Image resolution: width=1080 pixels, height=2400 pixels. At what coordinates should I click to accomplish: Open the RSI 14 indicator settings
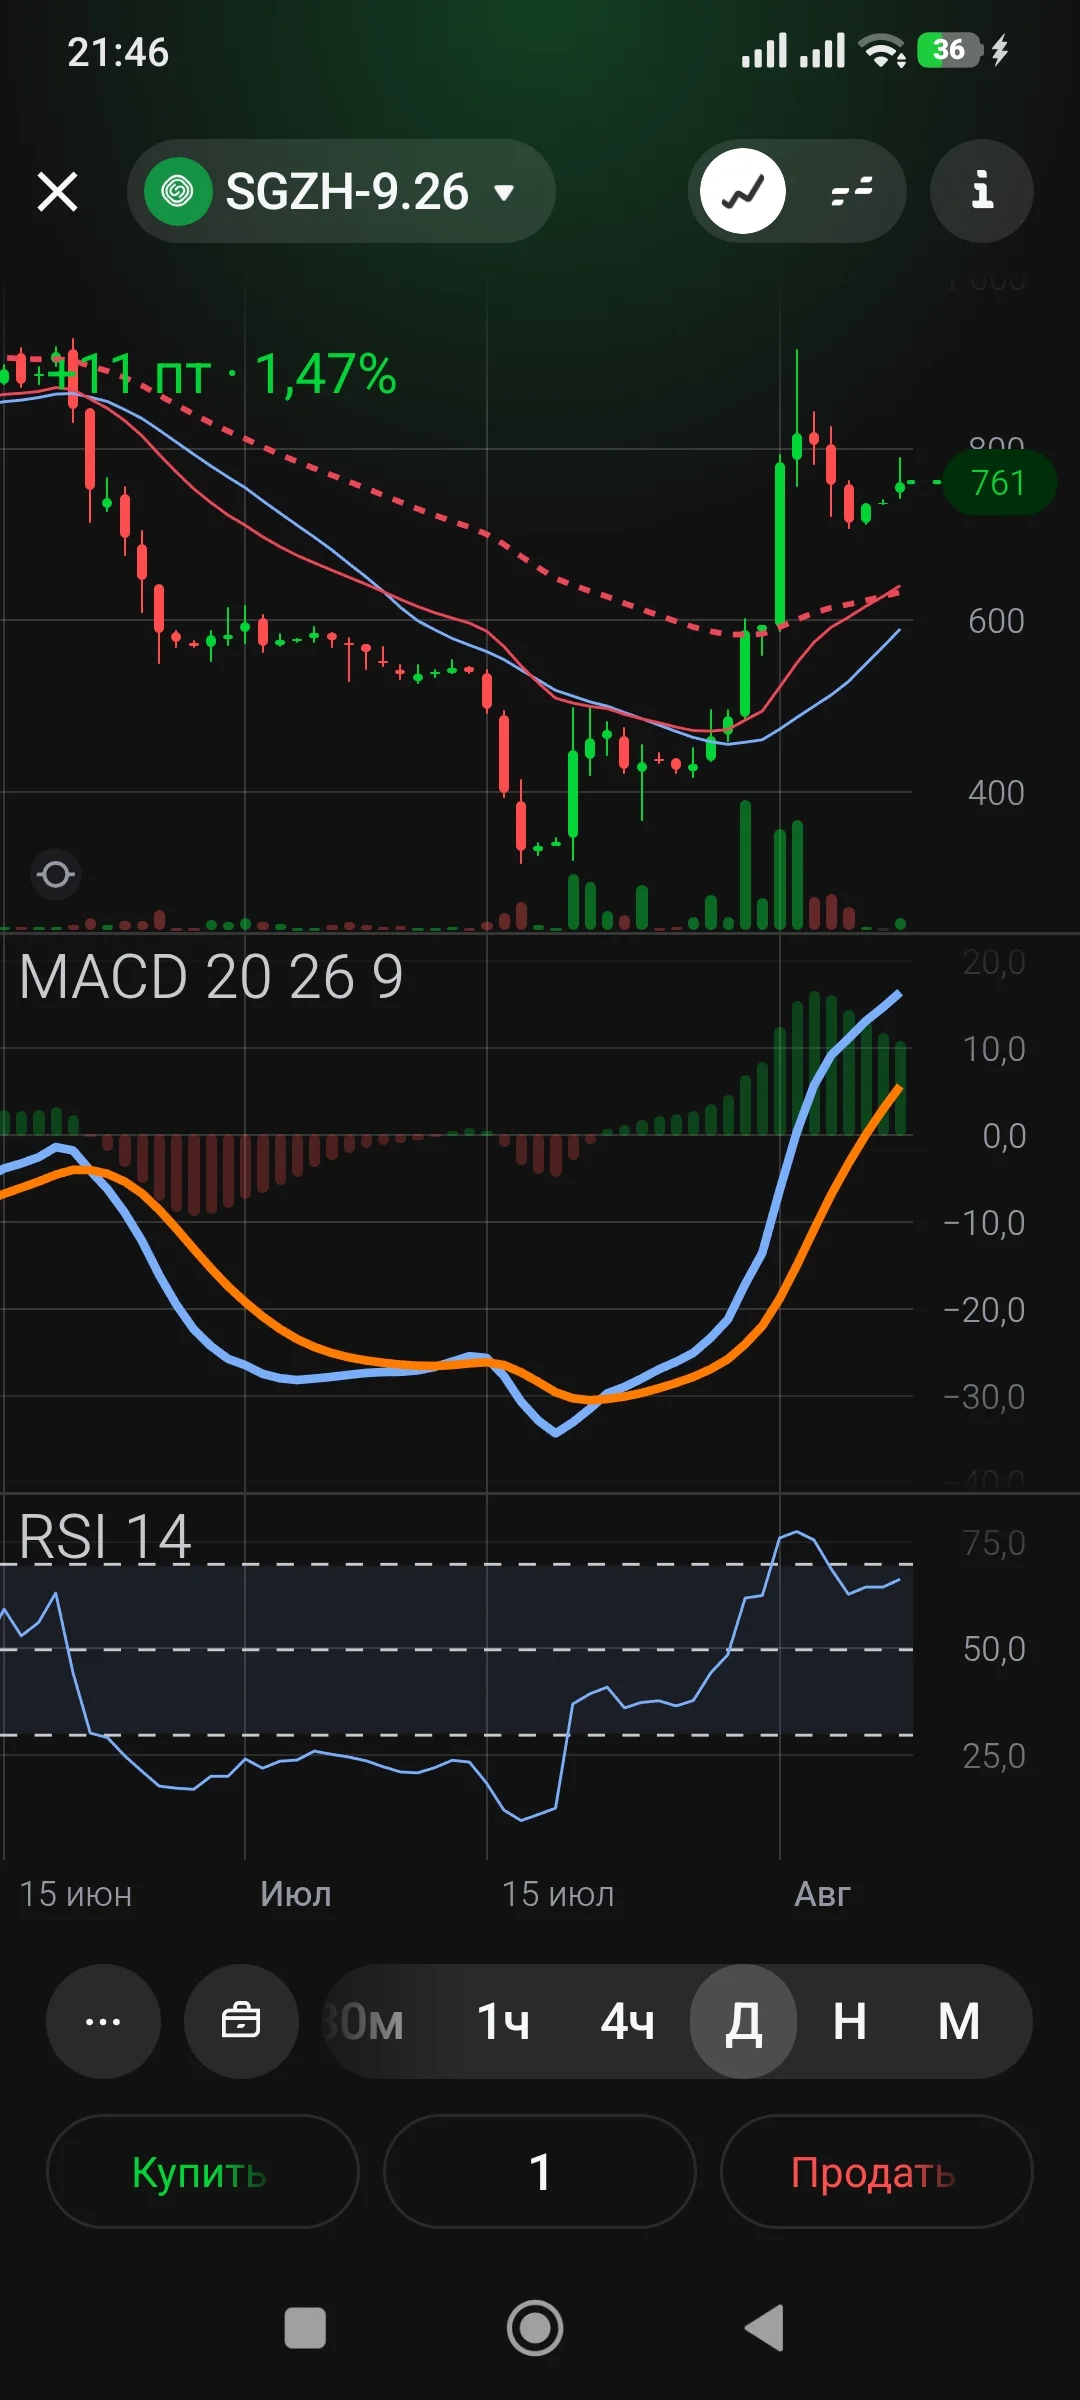pyautogui.click(x=105, y=1537)
